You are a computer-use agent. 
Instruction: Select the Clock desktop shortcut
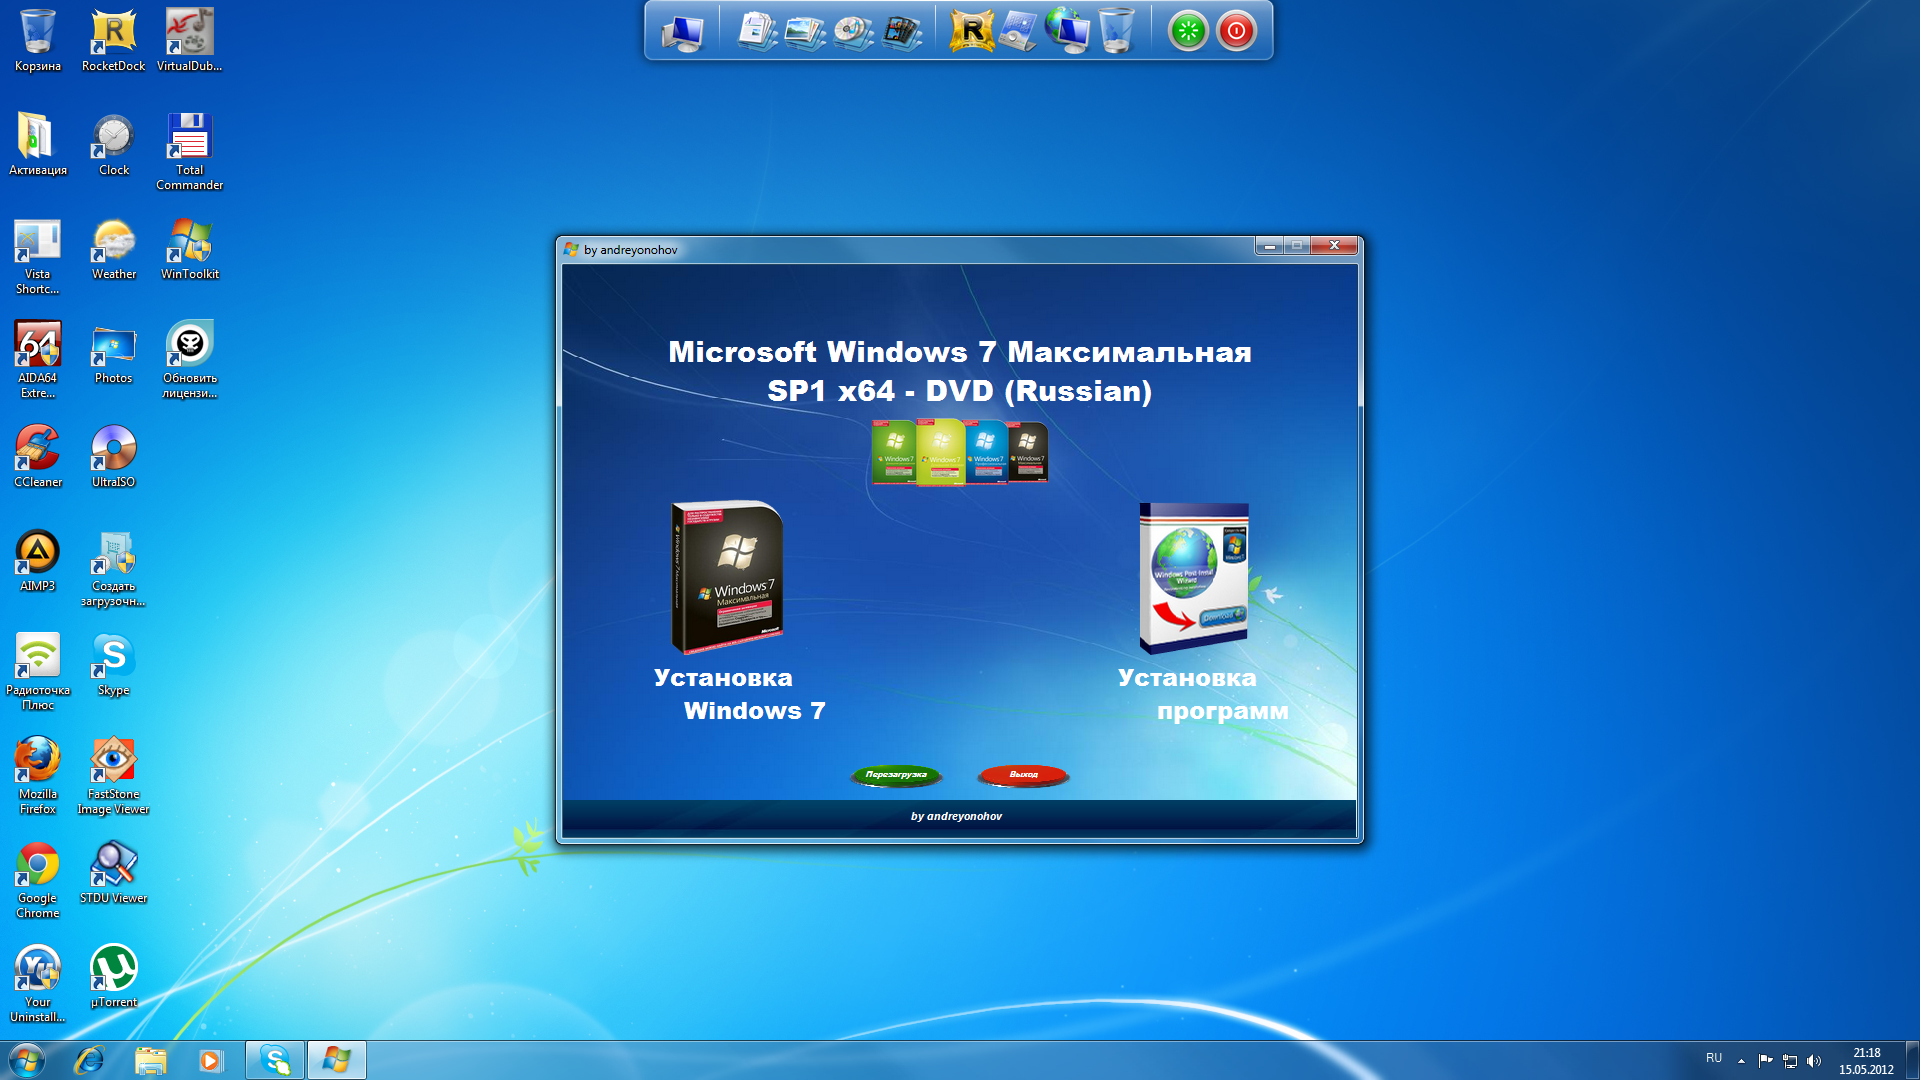(x=113, y=144)
